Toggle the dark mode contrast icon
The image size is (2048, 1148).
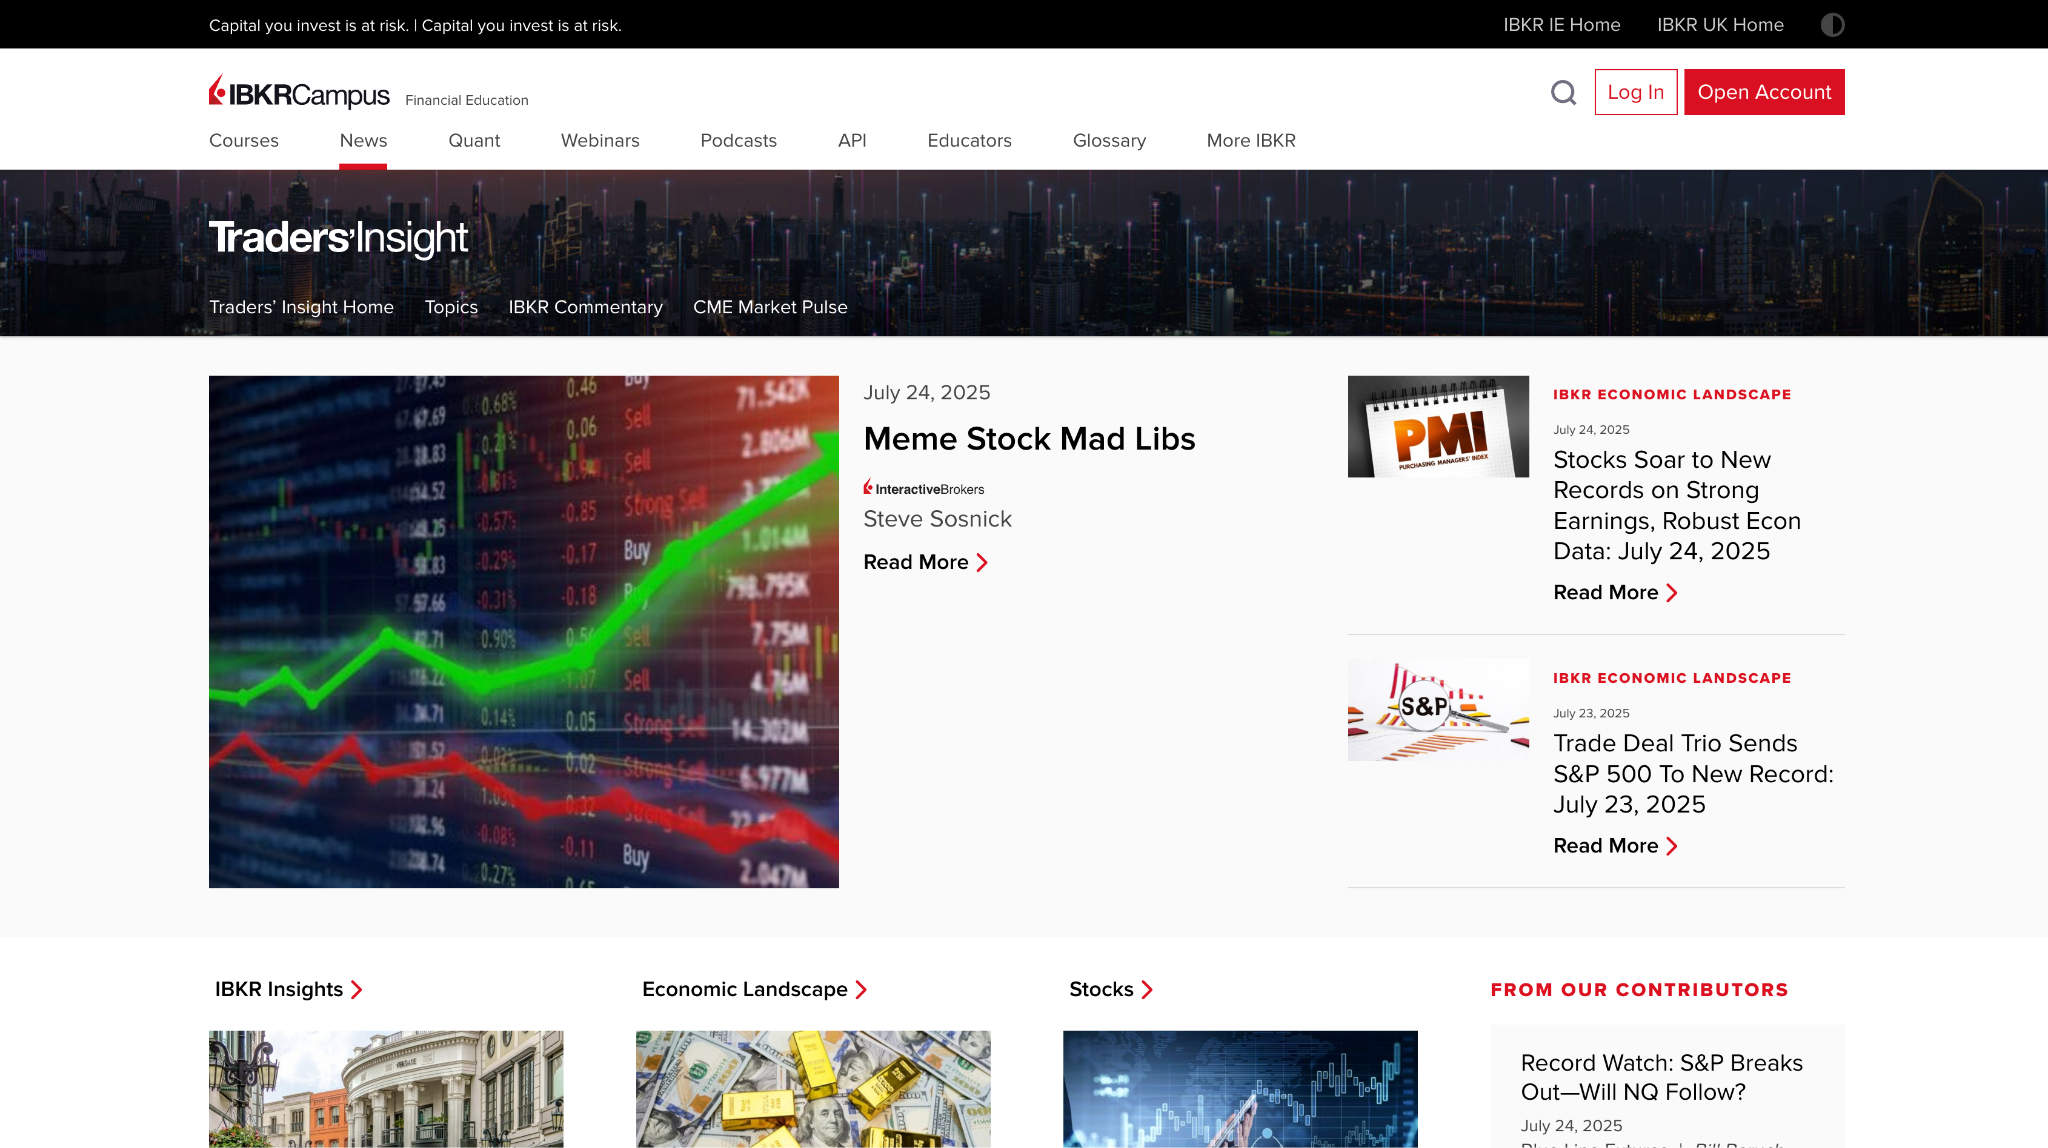click(x=1832, y=25)
